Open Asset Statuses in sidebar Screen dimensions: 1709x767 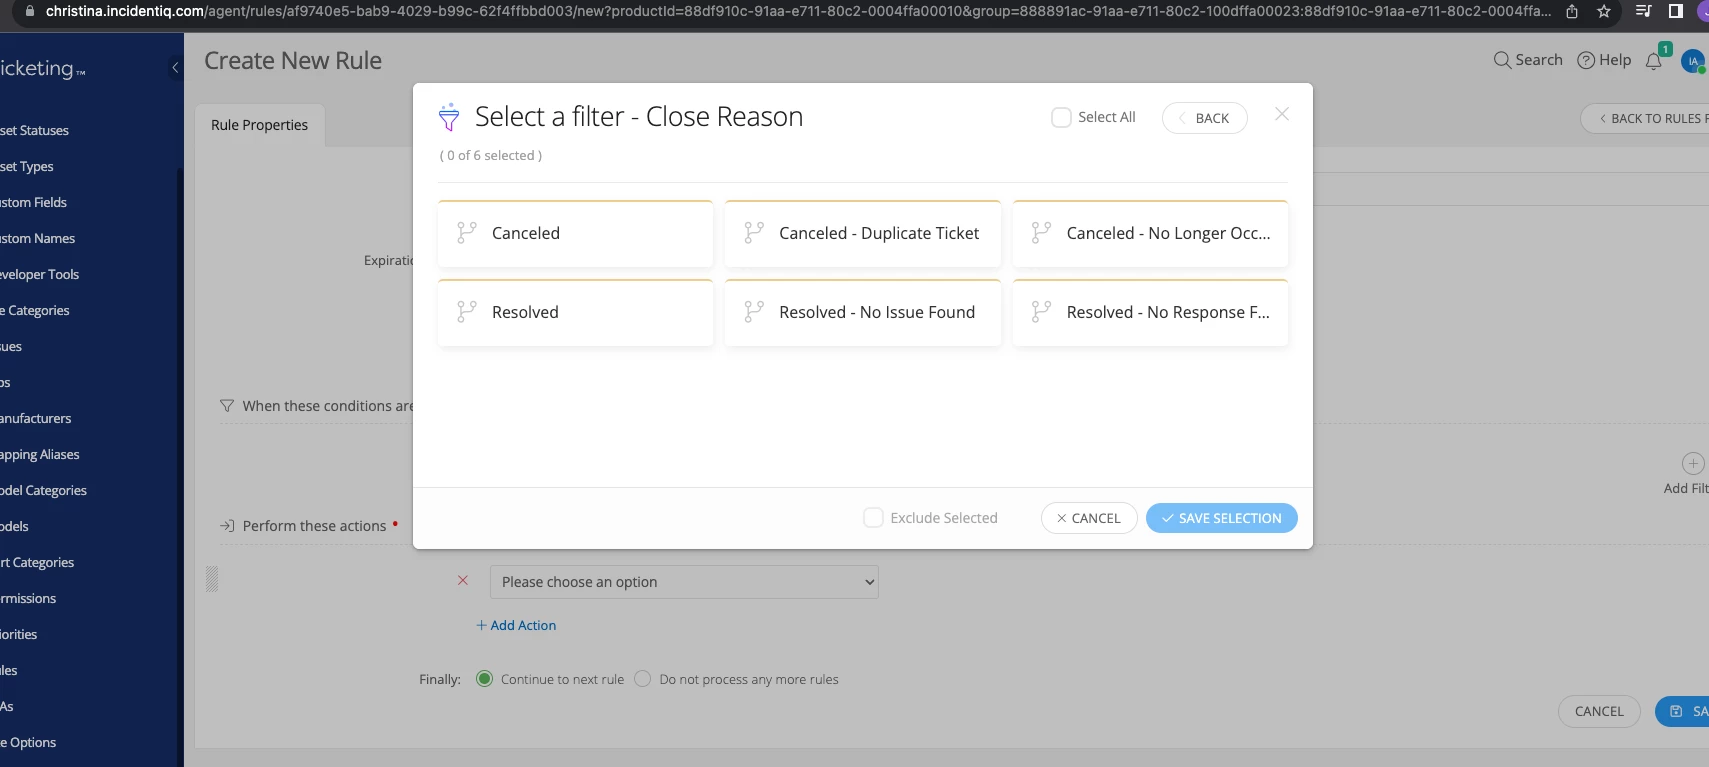[34, 130]
